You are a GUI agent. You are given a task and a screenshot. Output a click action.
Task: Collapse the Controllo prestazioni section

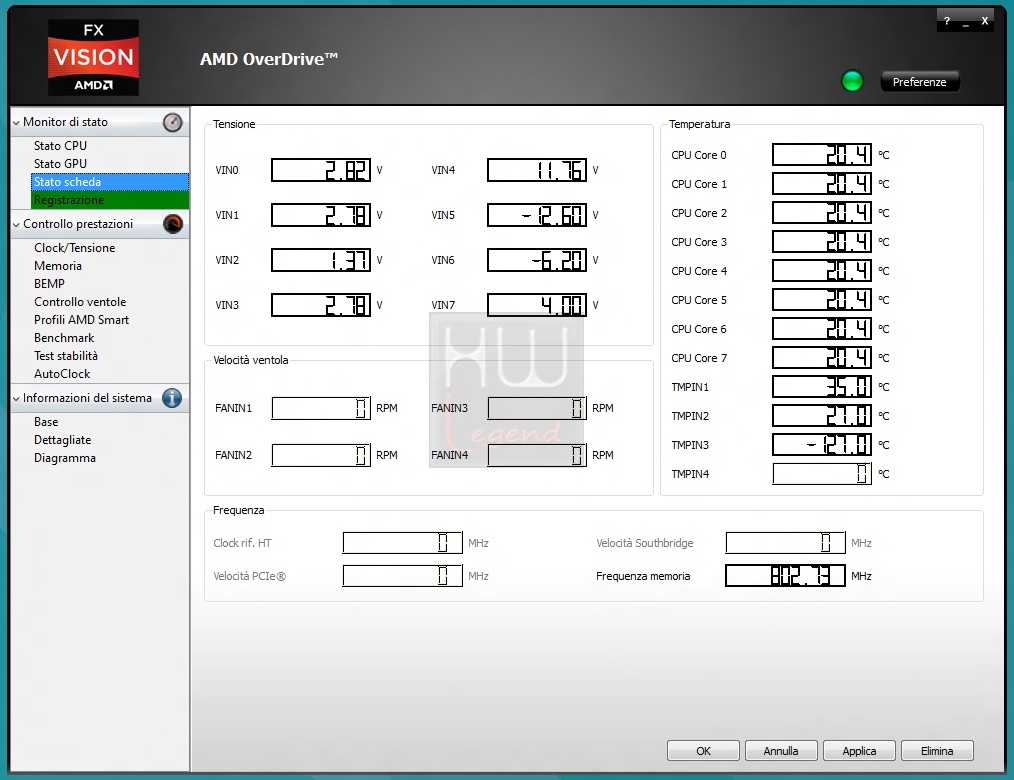click(16, 224)
